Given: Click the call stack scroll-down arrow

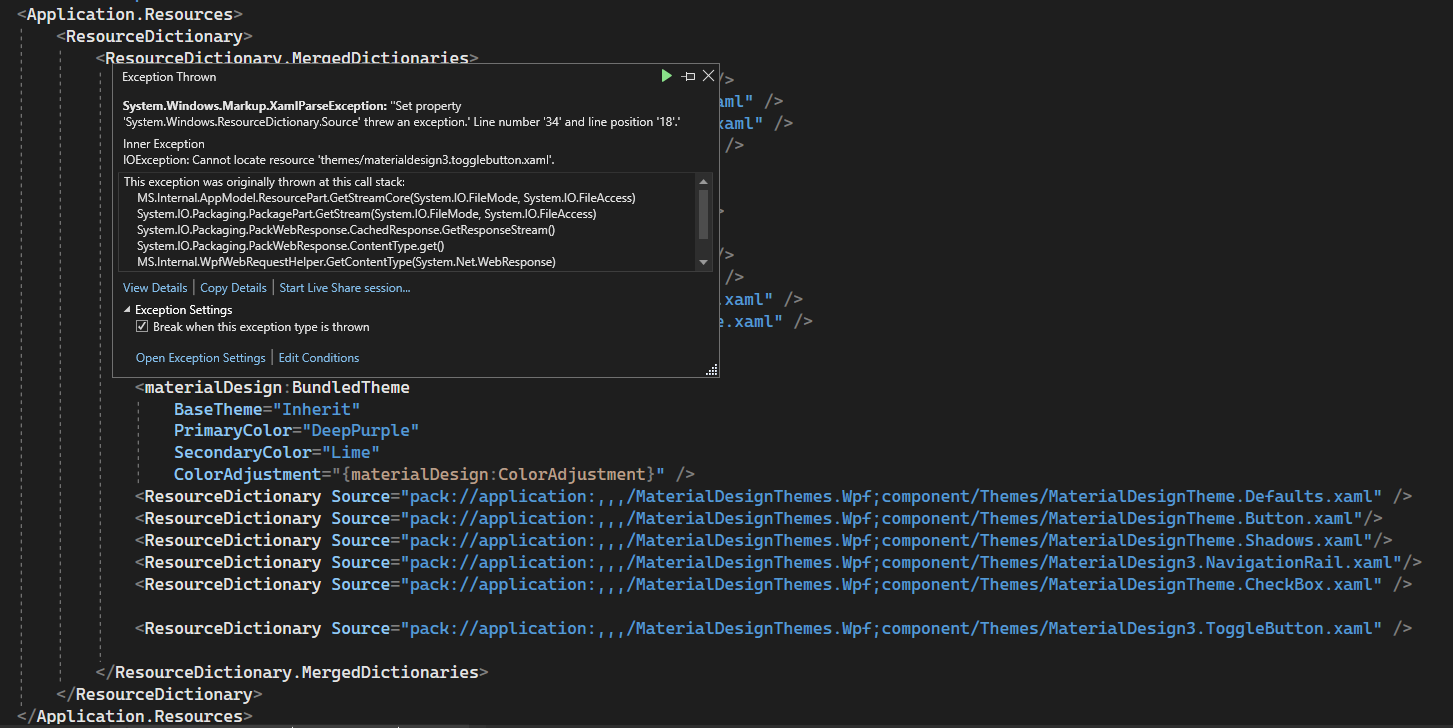Looking at the screenshot, I should 703,261.
